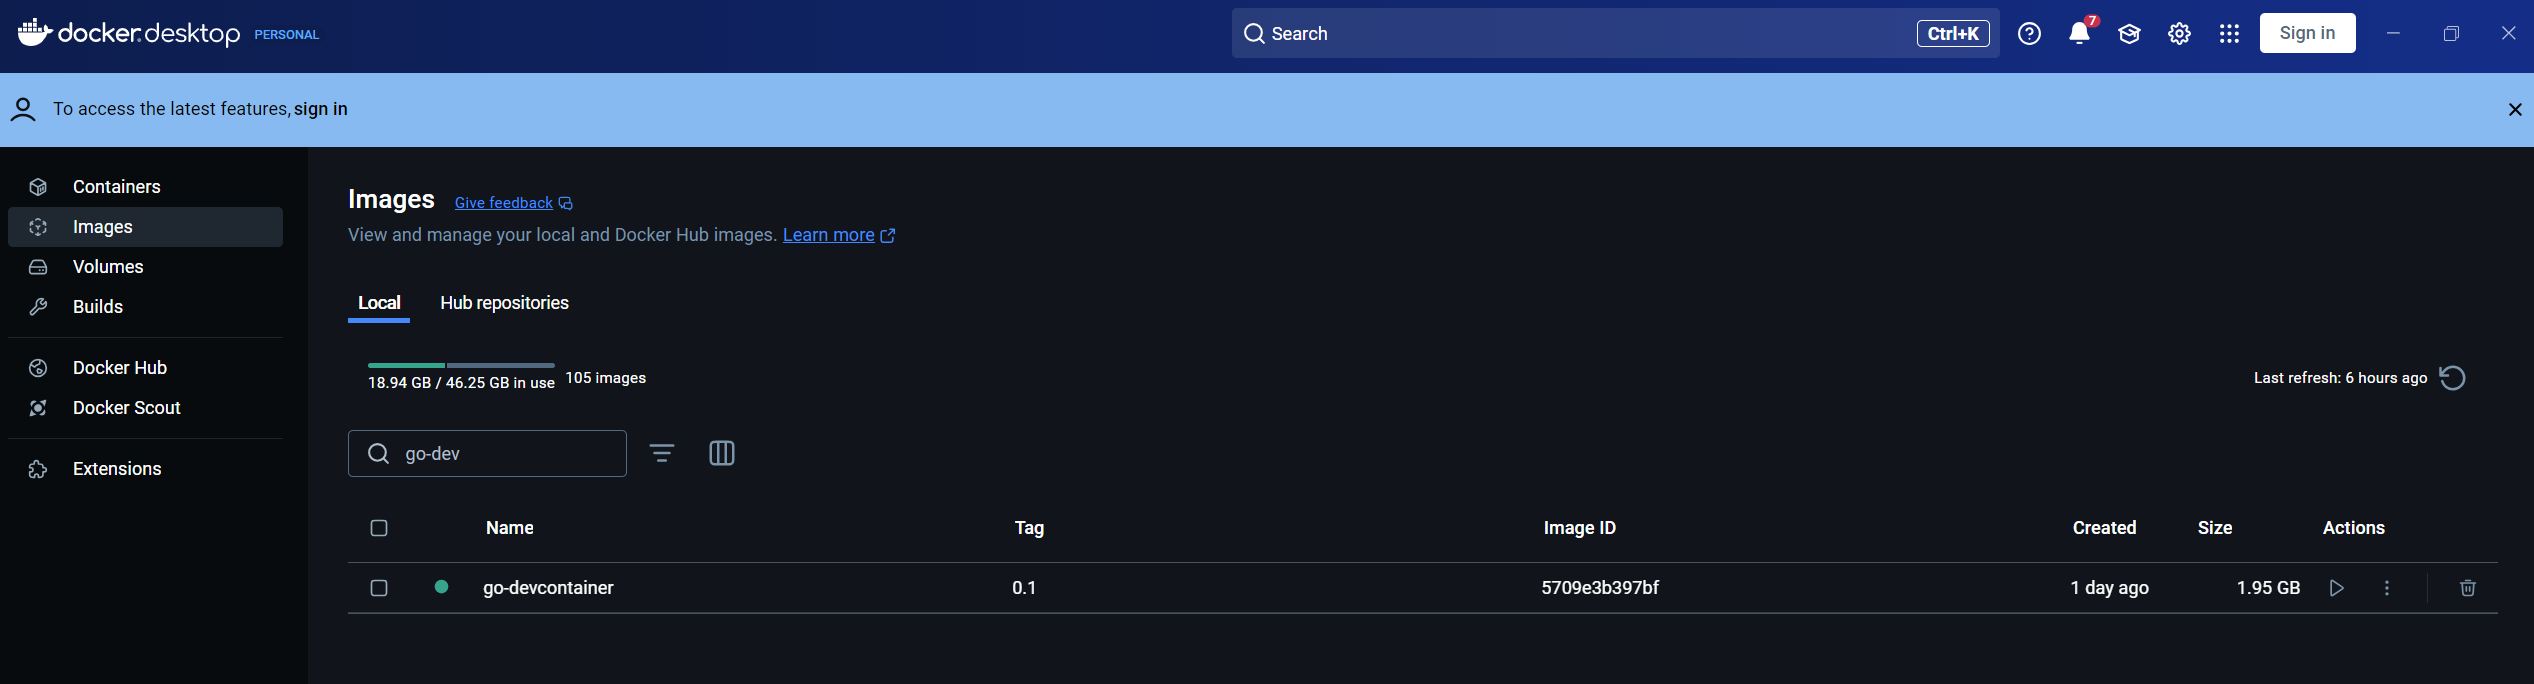Sort images by the Created column
Screen dimensions: 2534x684
click(2104, 528)
